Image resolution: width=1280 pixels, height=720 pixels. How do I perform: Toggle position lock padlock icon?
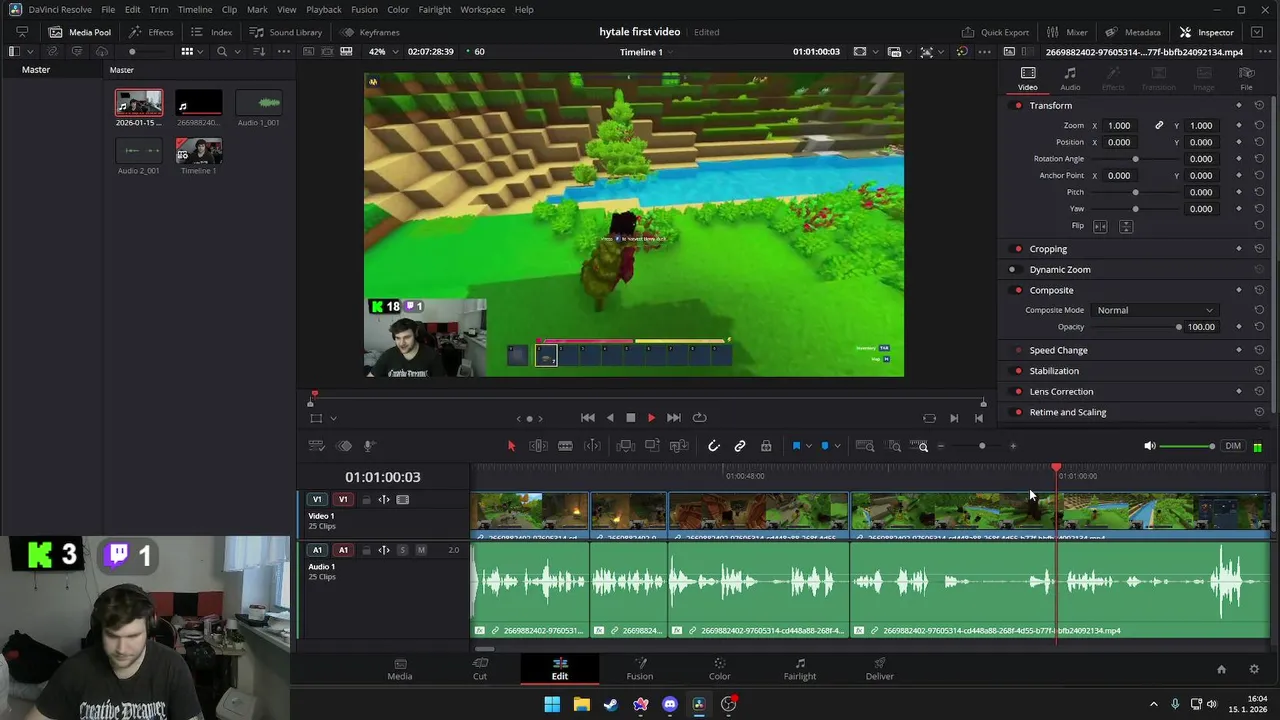point(766,446)
